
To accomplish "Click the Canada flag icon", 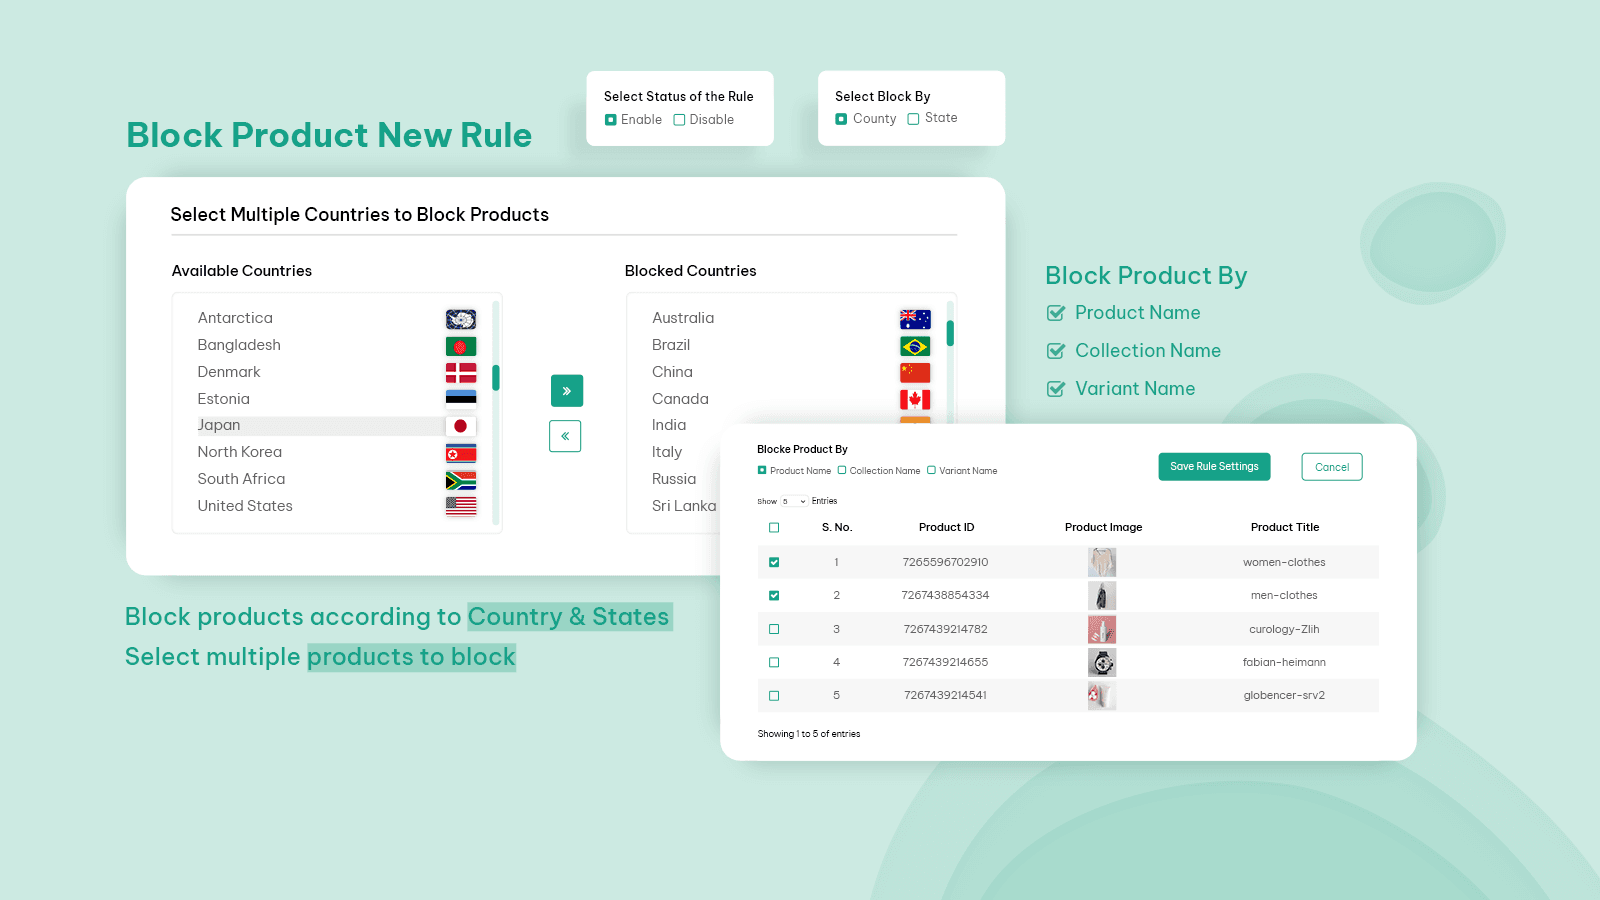I will [x=914, y=399].
